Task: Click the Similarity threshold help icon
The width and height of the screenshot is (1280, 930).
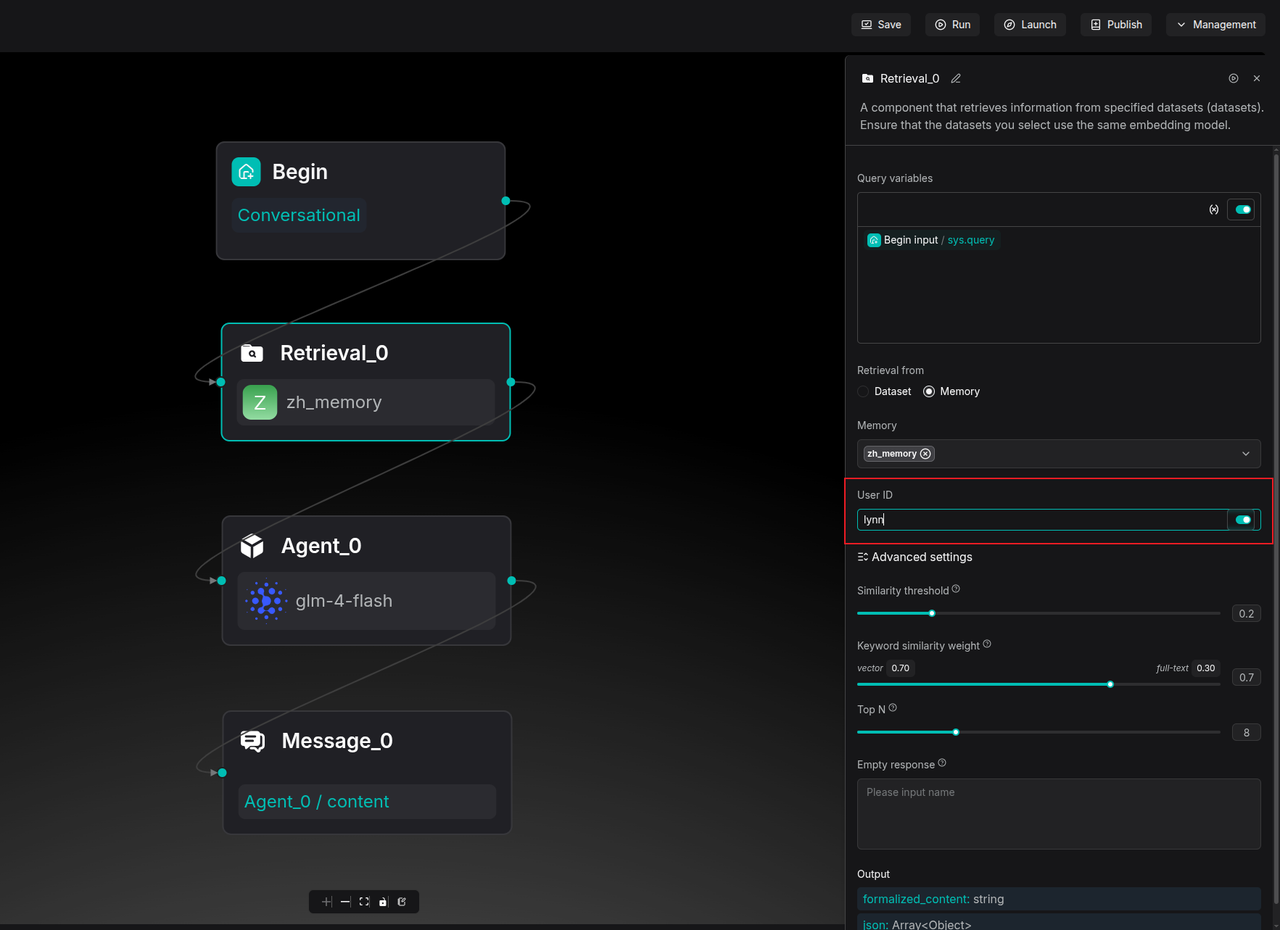Action: (x=956, y=590)
